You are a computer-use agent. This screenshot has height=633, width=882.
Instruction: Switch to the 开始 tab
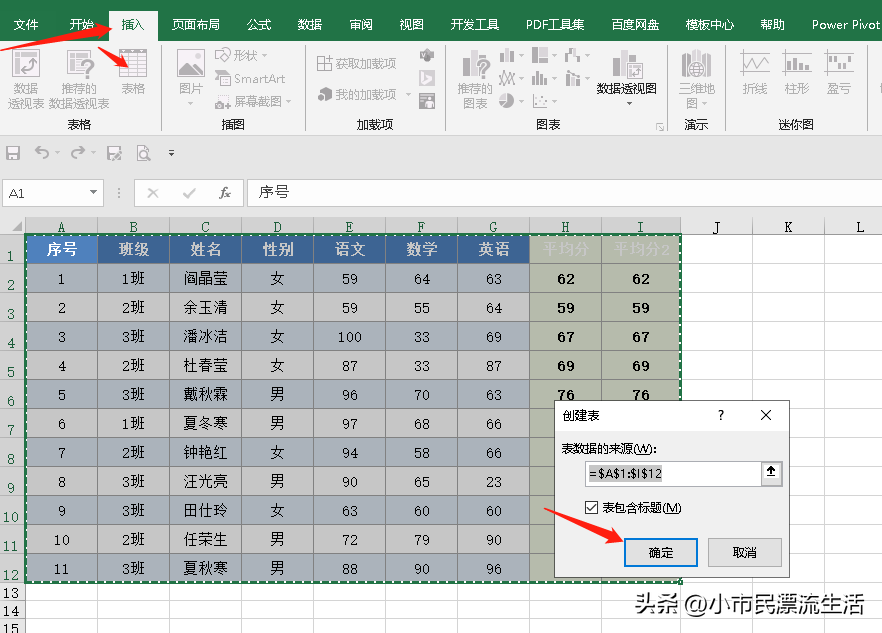point(82,25)
